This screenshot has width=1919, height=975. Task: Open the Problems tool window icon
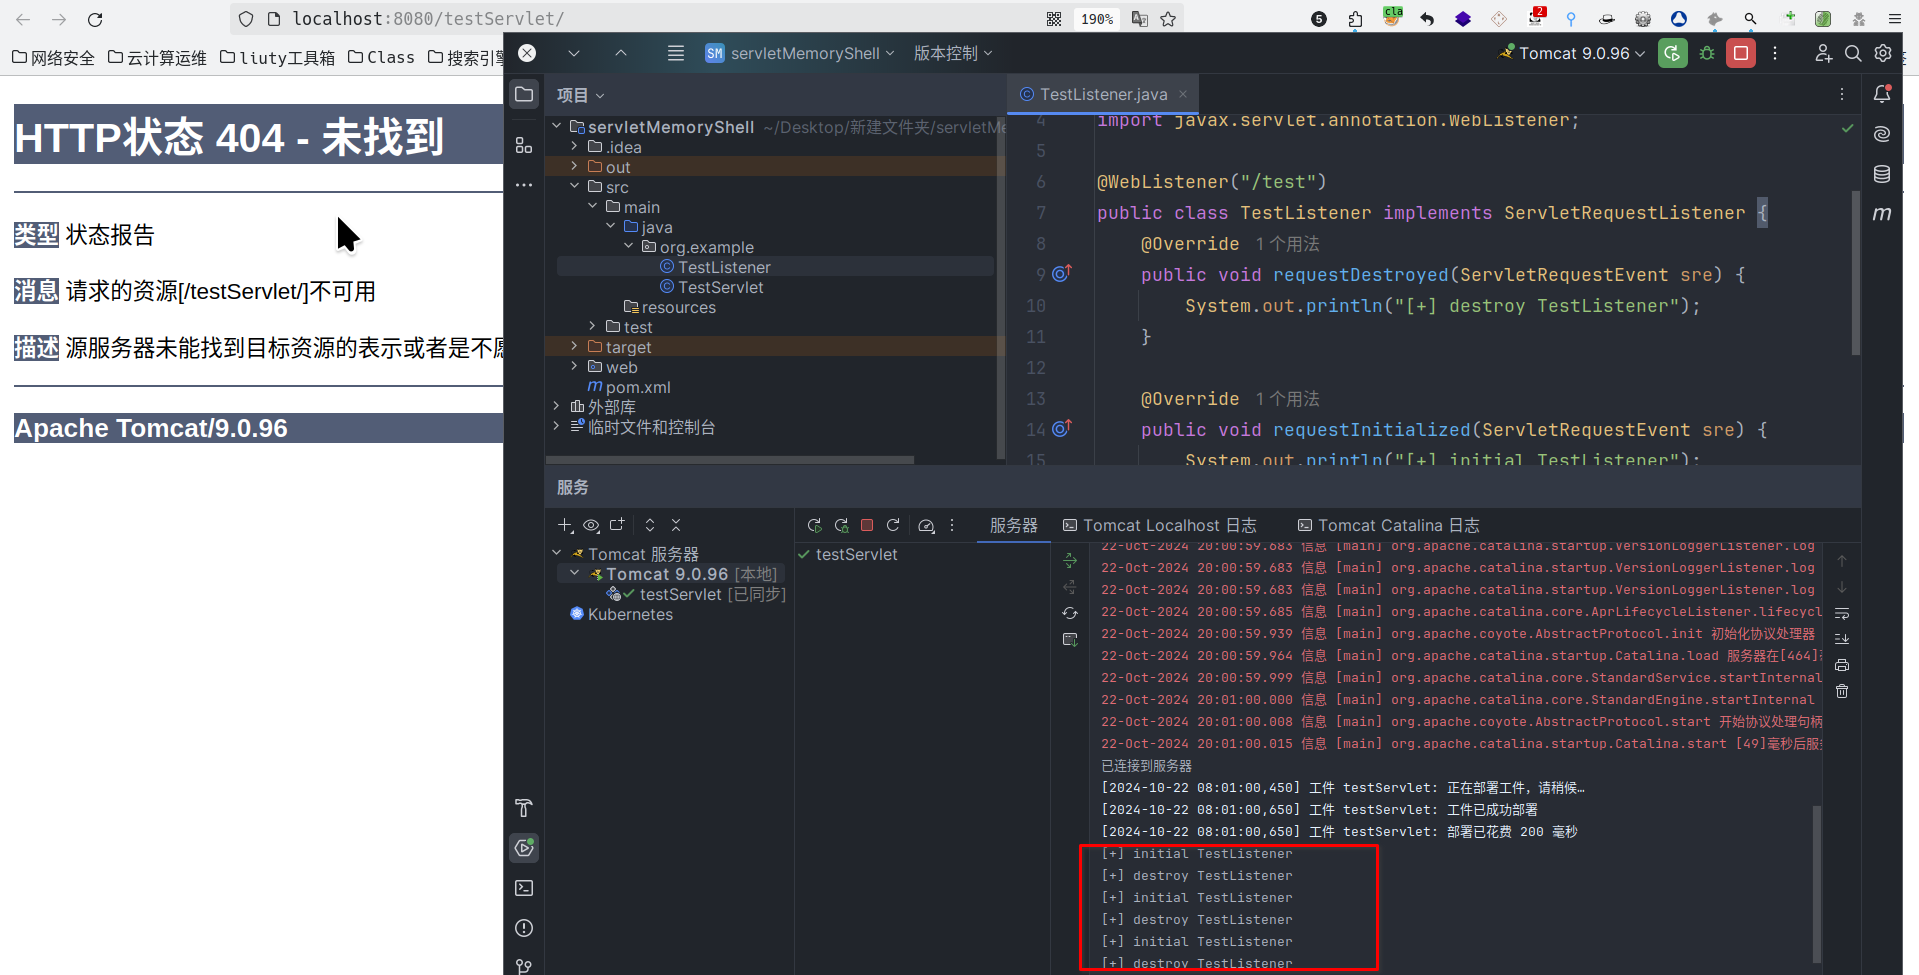(x=524, y=928)
